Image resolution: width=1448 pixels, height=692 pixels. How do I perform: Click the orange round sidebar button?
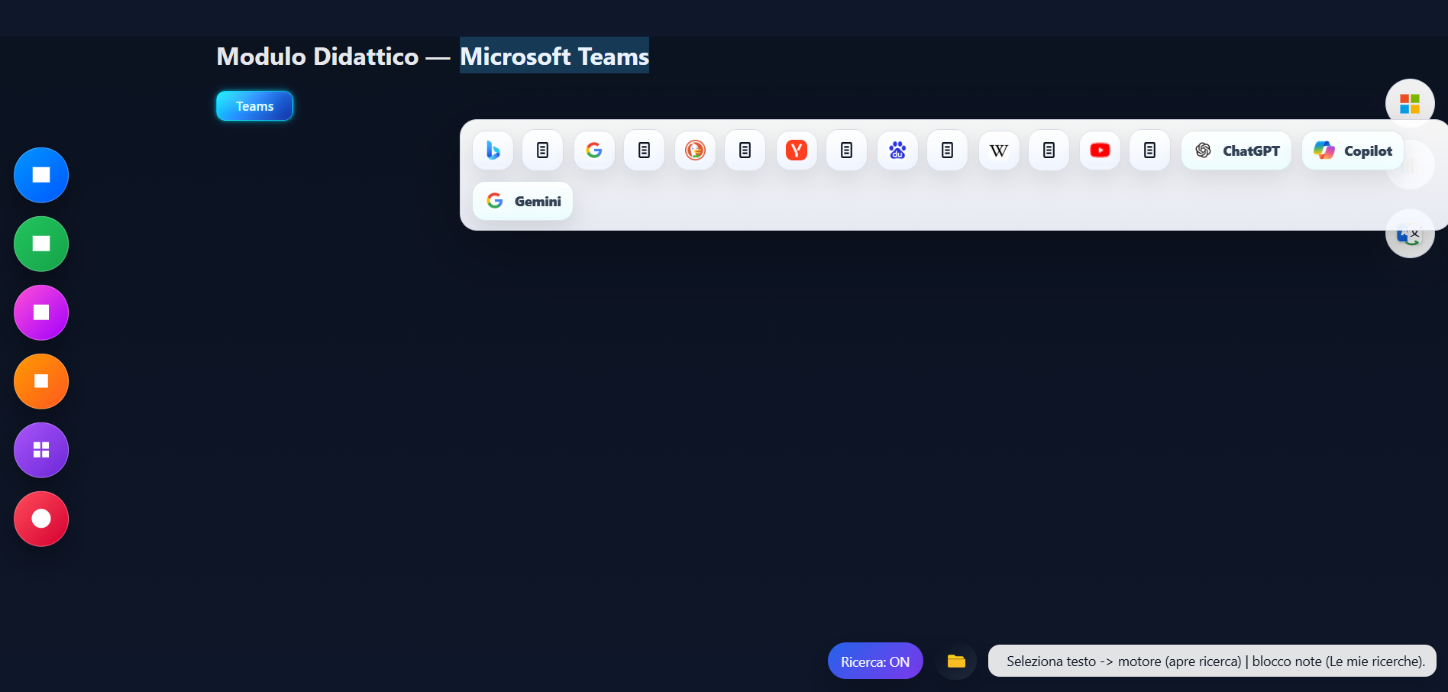[41, 381]
